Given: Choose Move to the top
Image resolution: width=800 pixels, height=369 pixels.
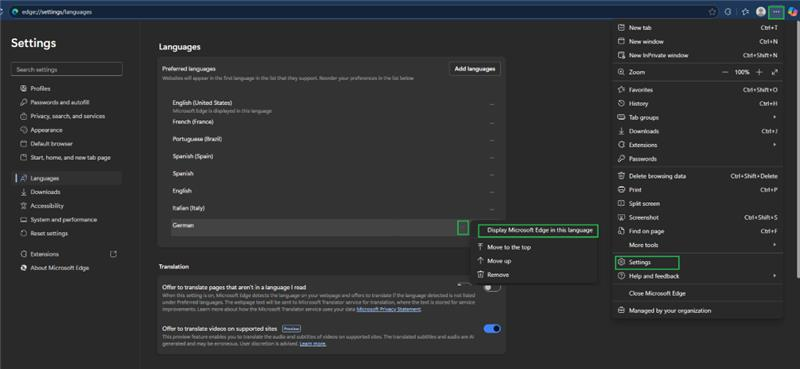Looking at the screenshot, I should [533, 247].
